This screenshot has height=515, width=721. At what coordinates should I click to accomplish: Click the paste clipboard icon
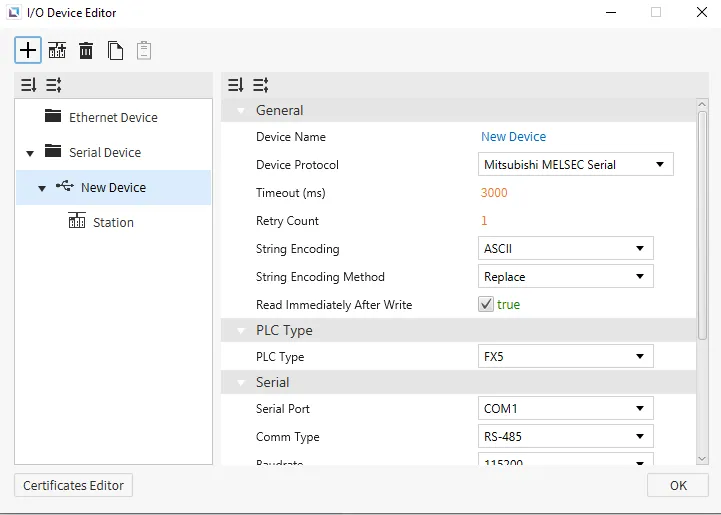(x=144, y=50)
